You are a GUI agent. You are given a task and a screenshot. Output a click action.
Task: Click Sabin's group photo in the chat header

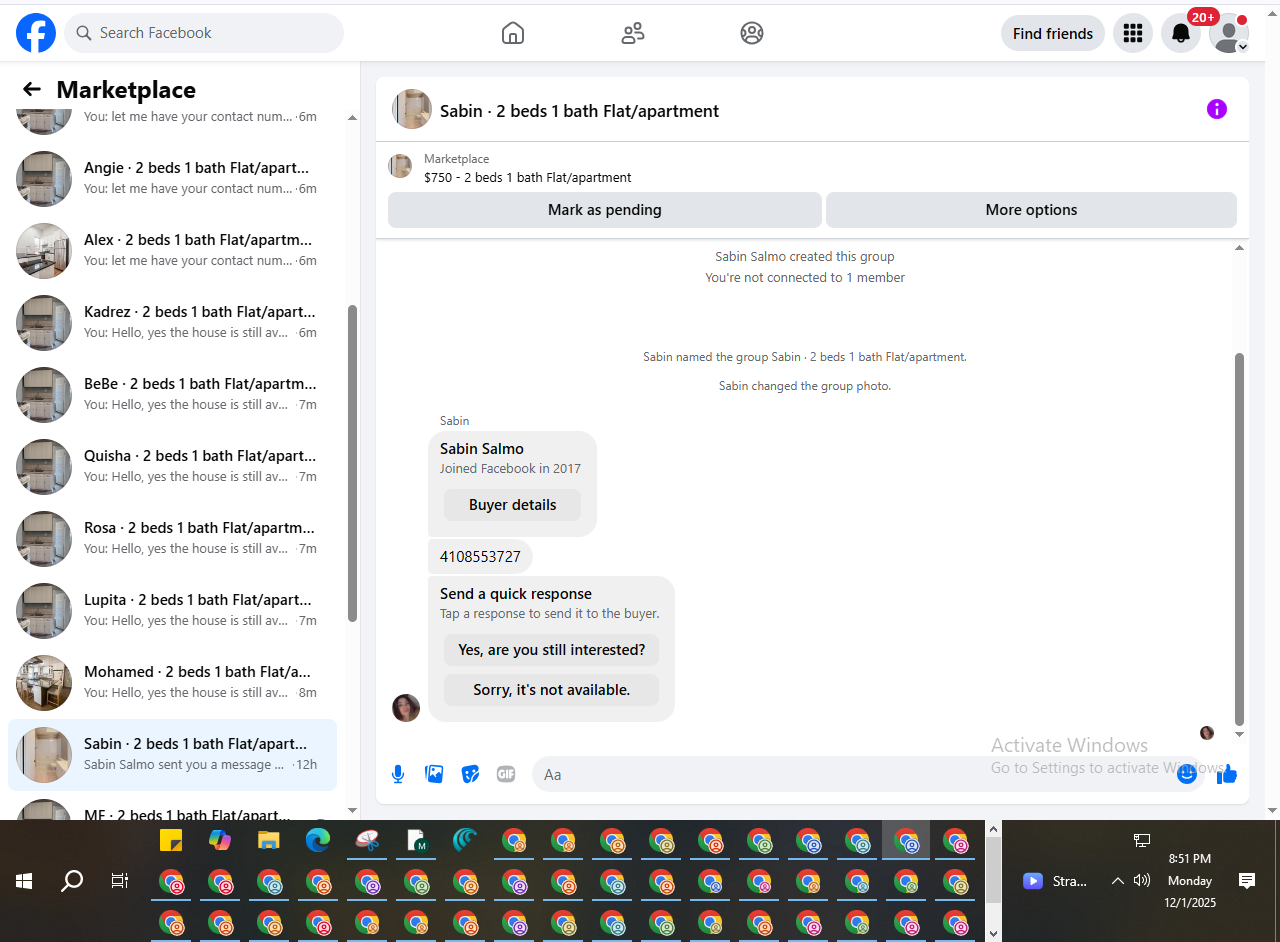[412, 109]
